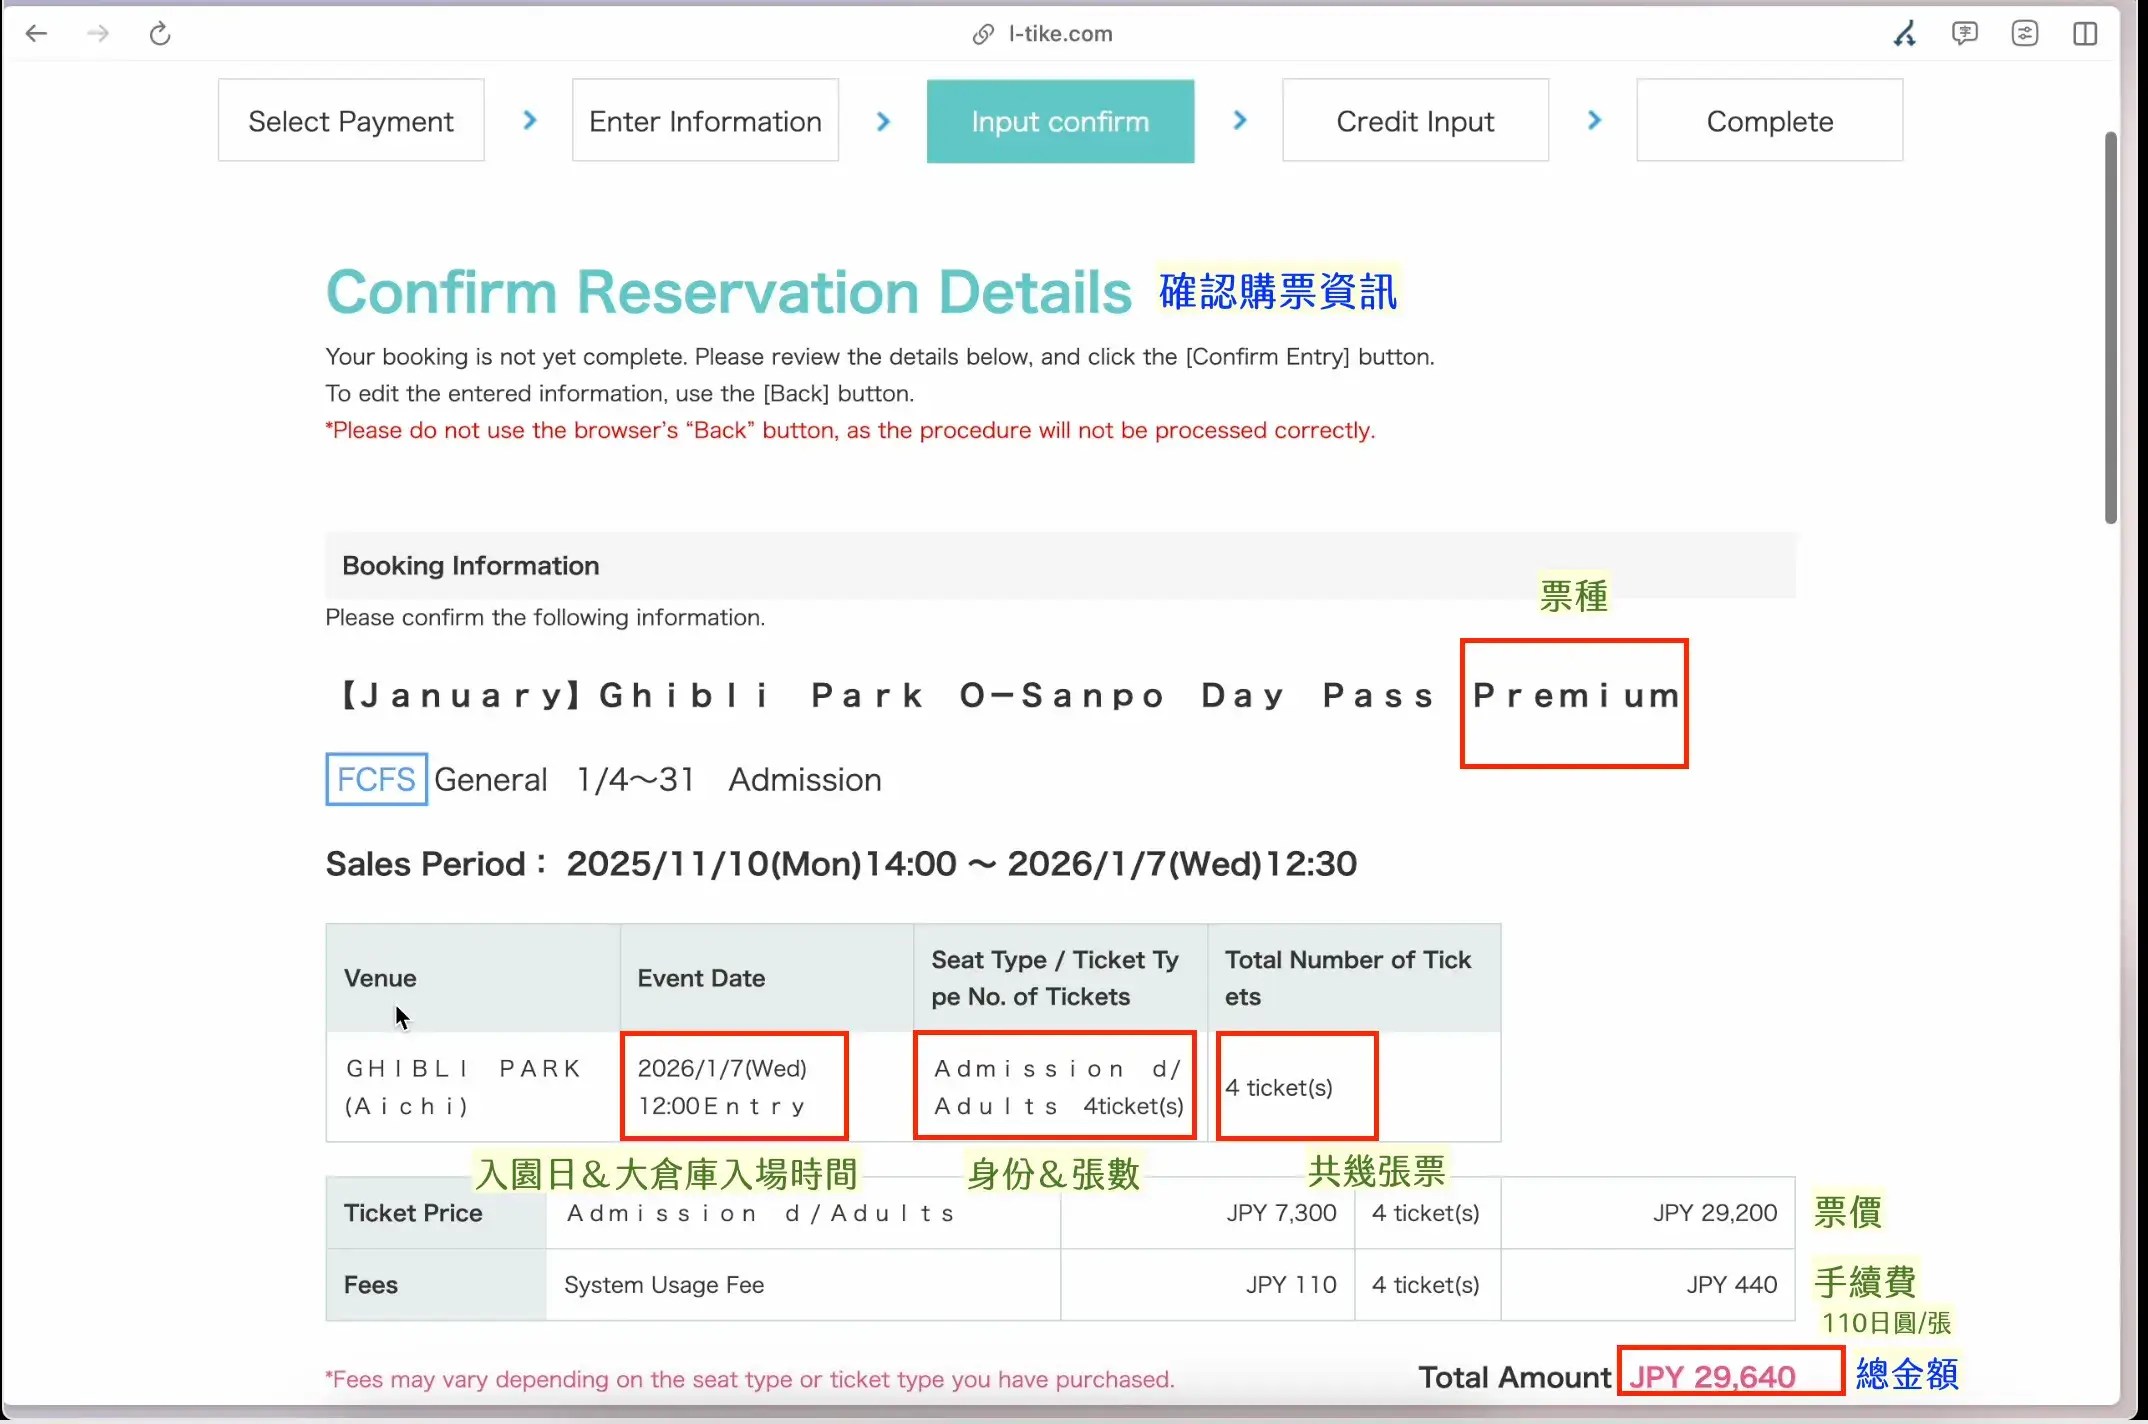Click the Credit Input step
The height and width of the screenshot is (1424, 2148).
coord(1415,121)
